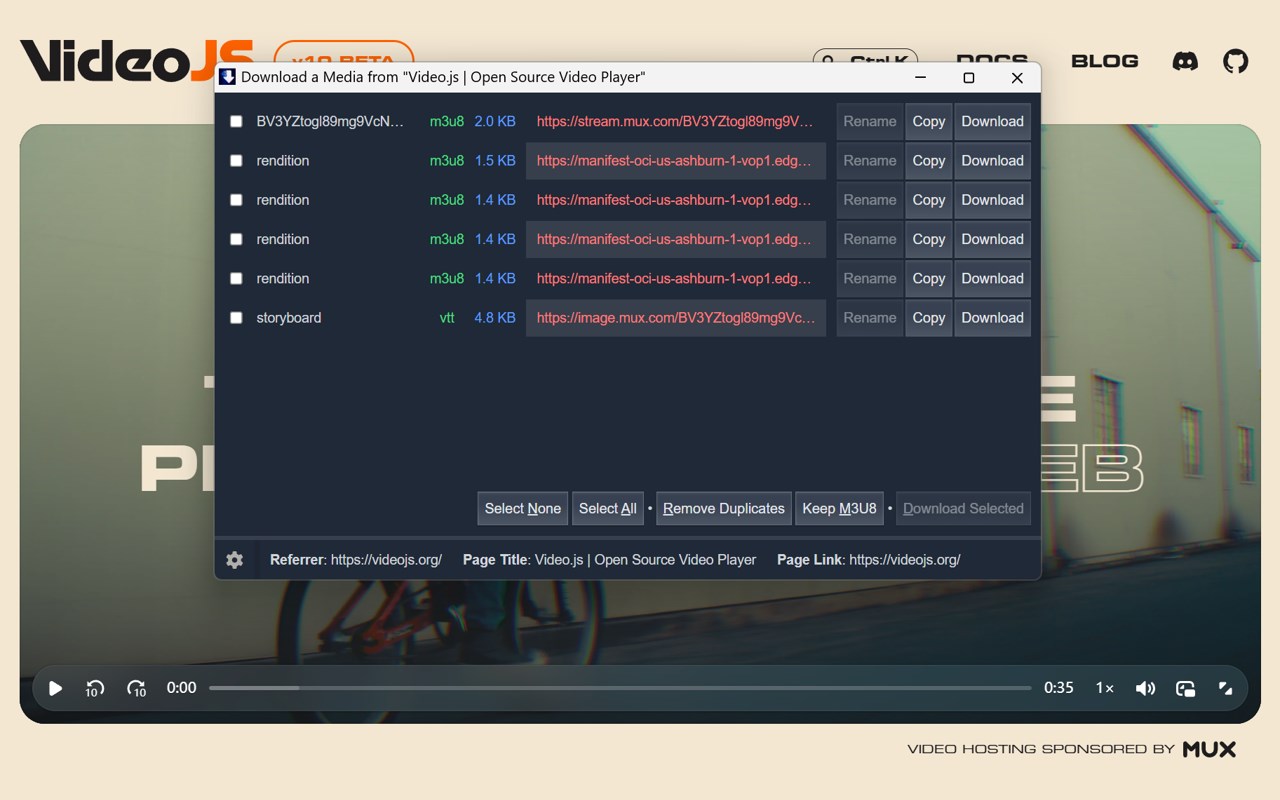Viewport: 1280px width, 800px height.
Task: Click the "0:35" duration in the player
Action: pos(1059,688)
